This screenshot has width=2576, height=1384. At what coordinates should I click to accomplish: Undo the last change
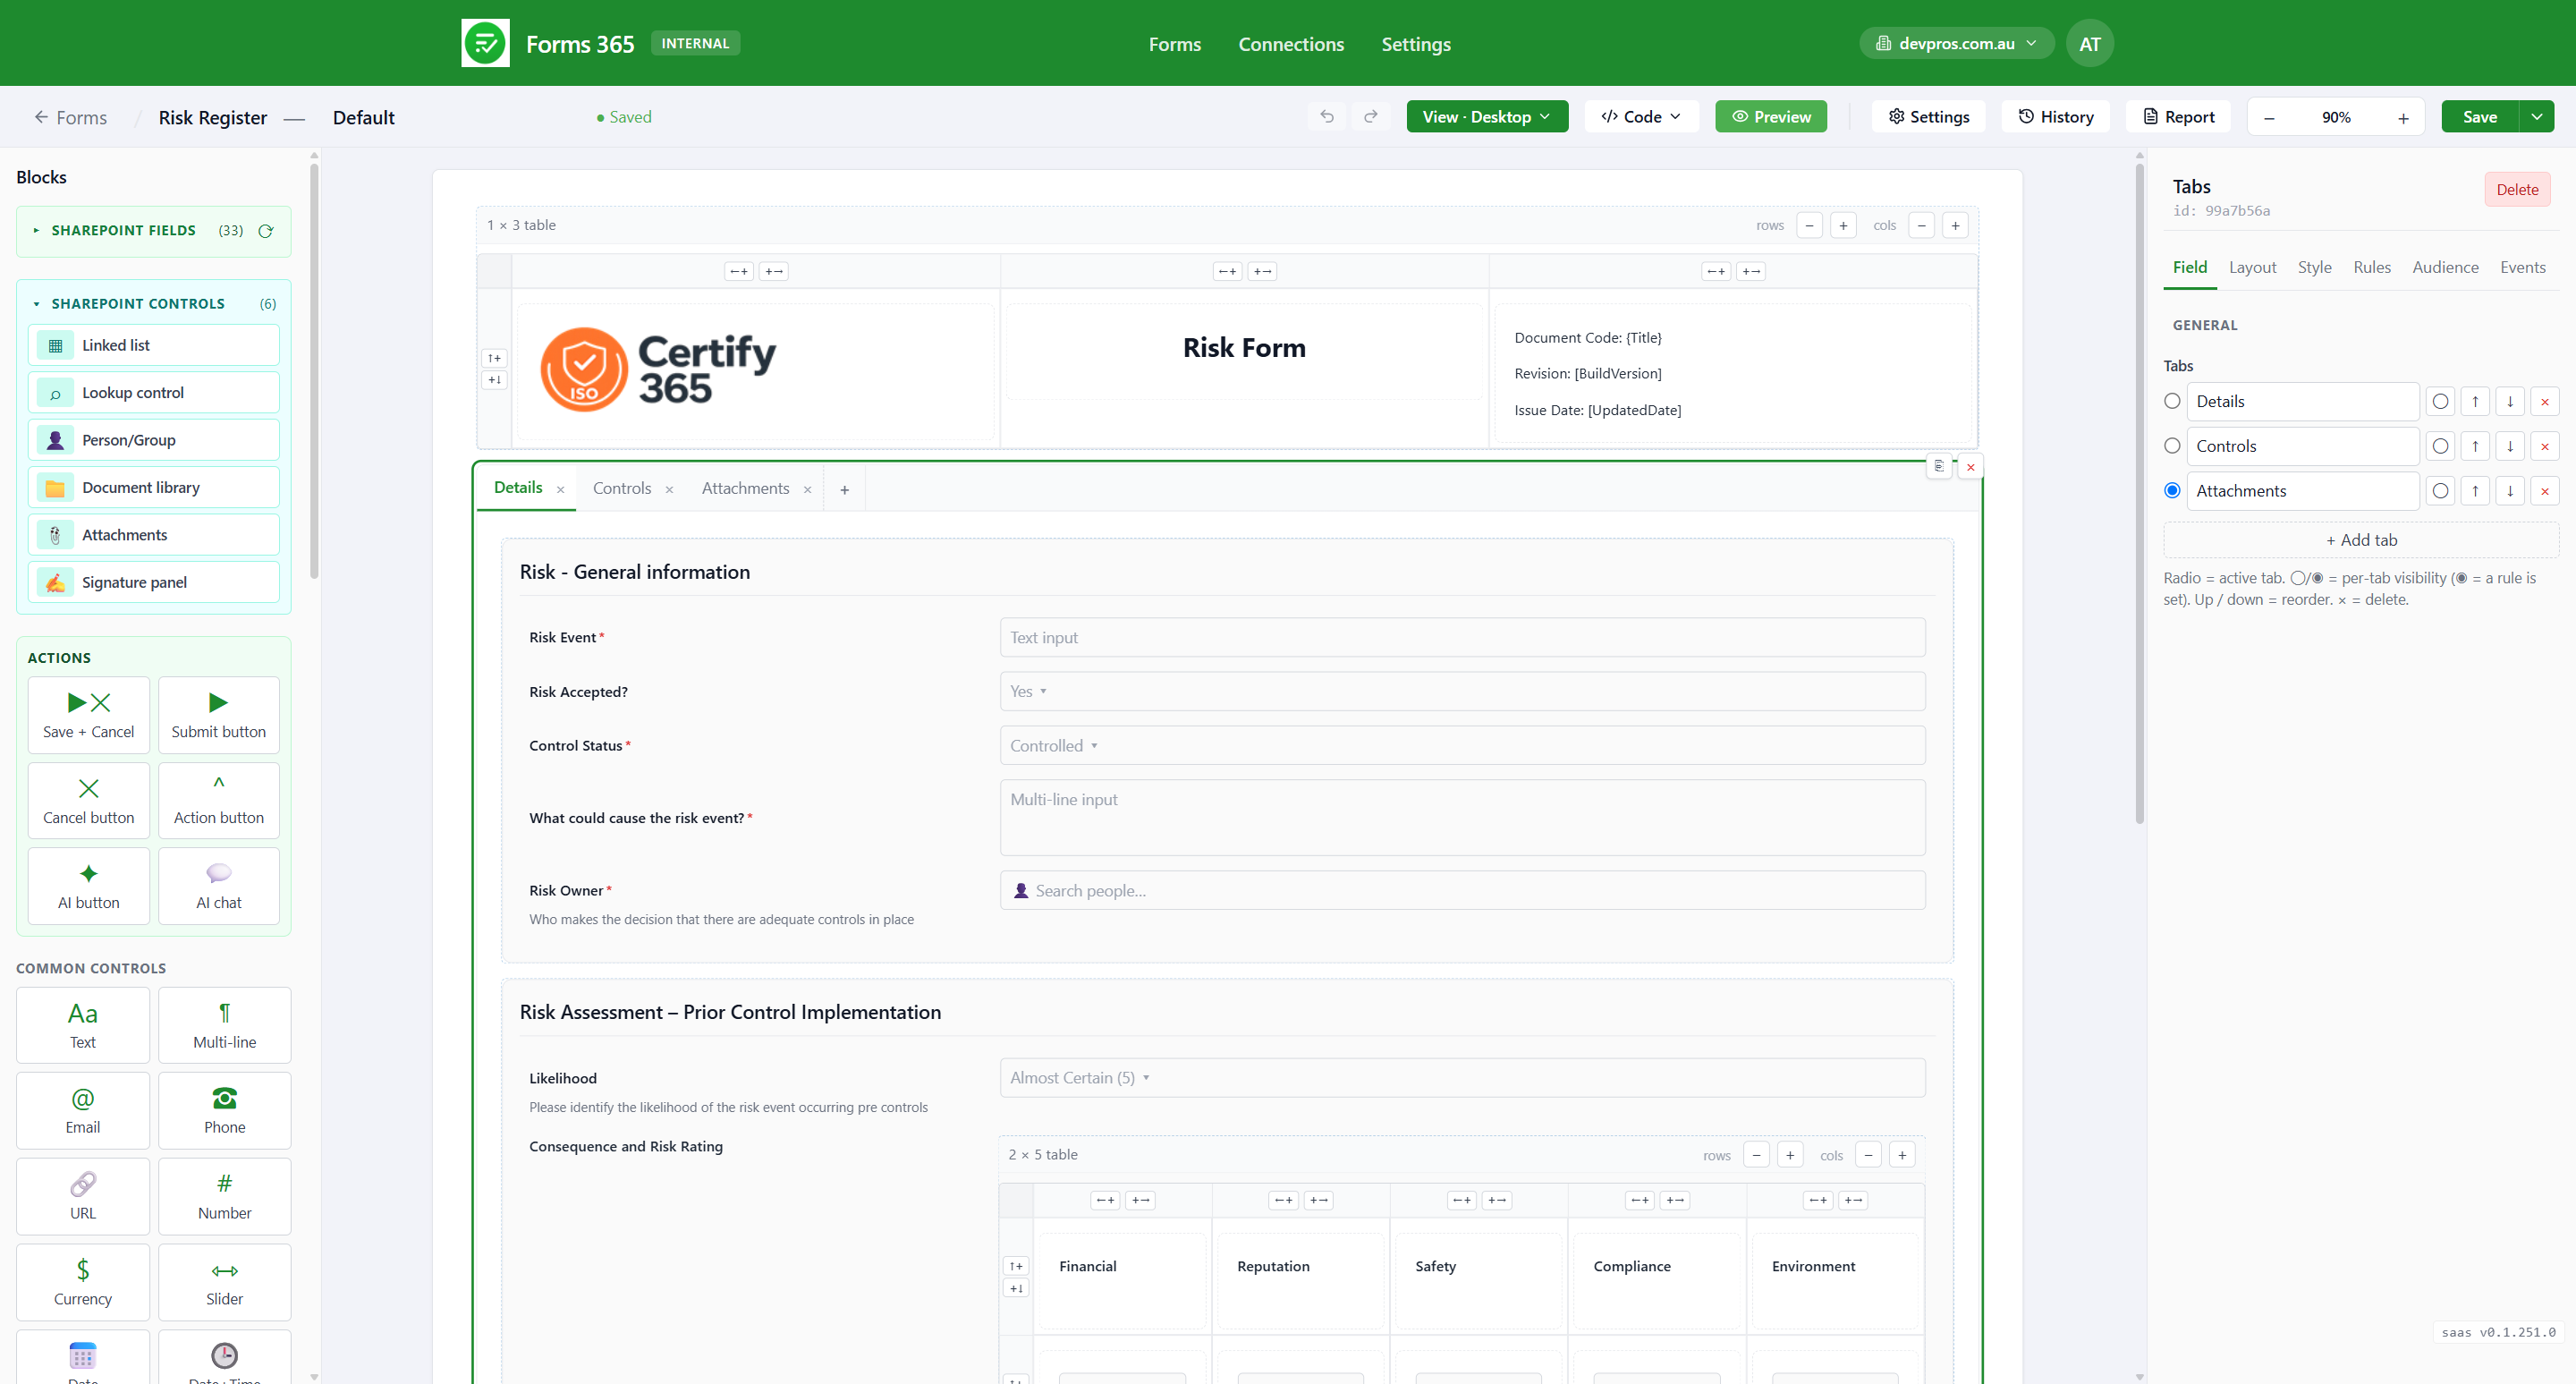1327,117
